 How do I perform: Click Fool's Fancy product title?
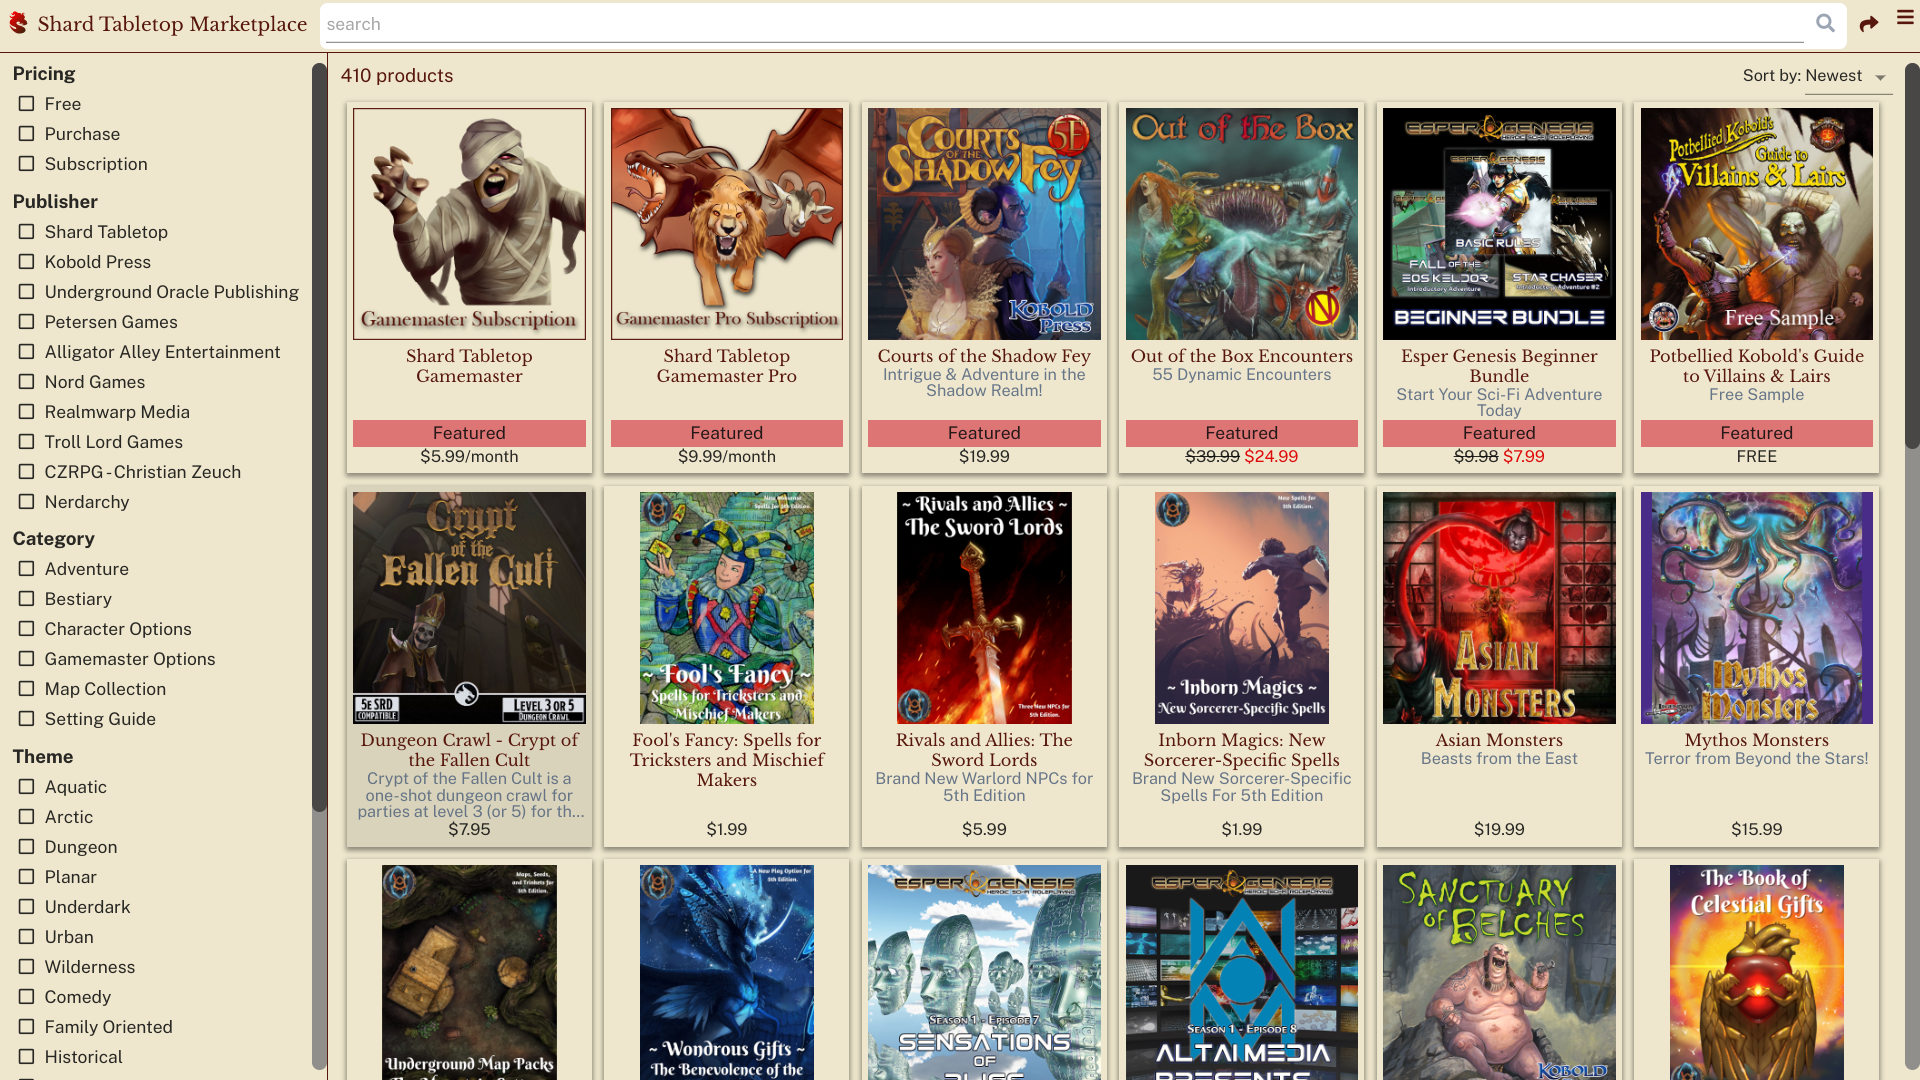[x=726, y=759]
